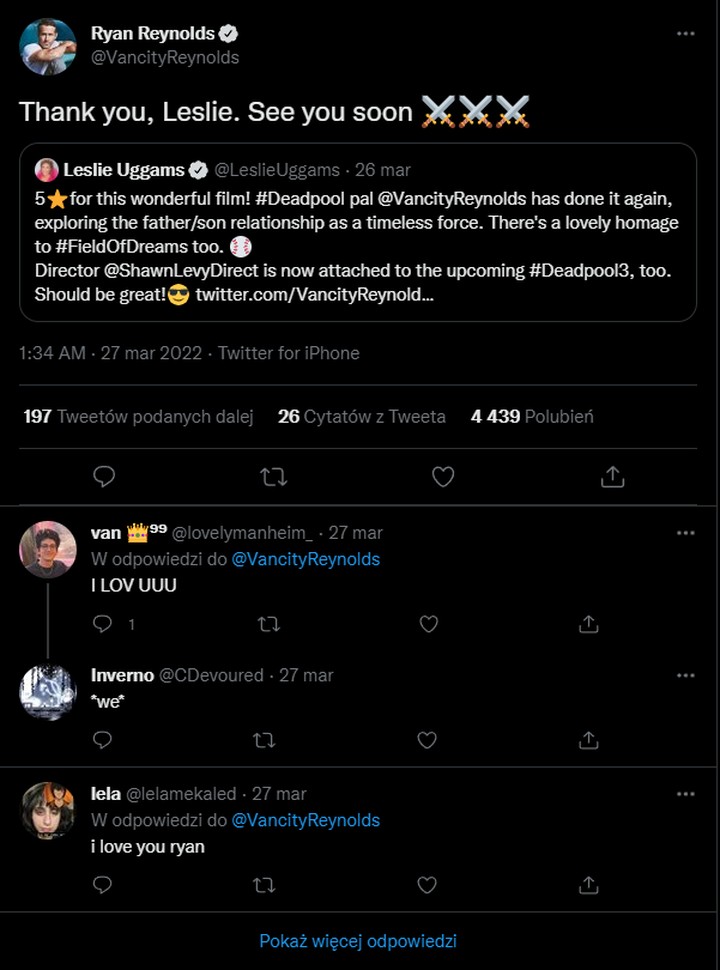Click 'Pokaż więcej odpowiedzi' link
The height and width of the screenshot is (970, 720).
point(358,941)
